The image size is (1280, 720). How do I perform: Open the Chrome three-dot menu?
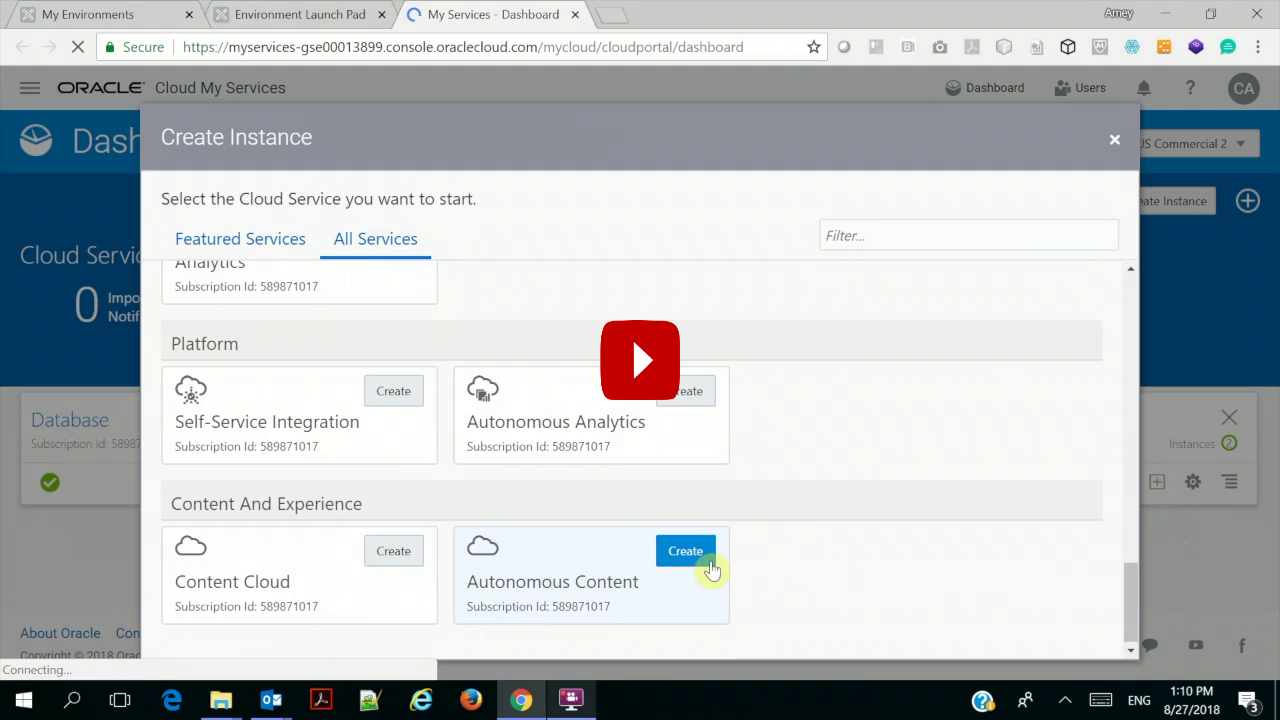coord(1258,47)
